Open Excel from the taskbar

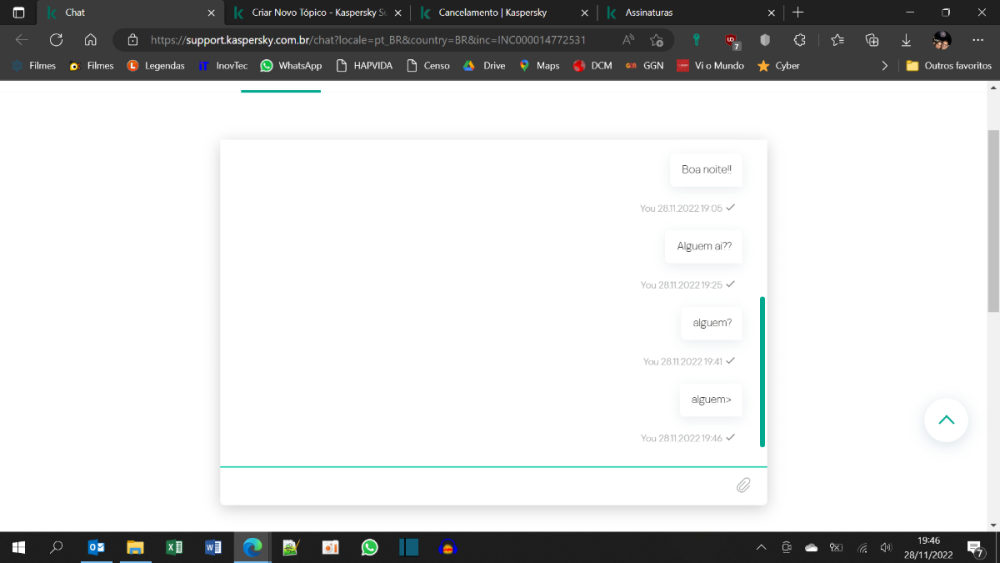tap(174, 548)
